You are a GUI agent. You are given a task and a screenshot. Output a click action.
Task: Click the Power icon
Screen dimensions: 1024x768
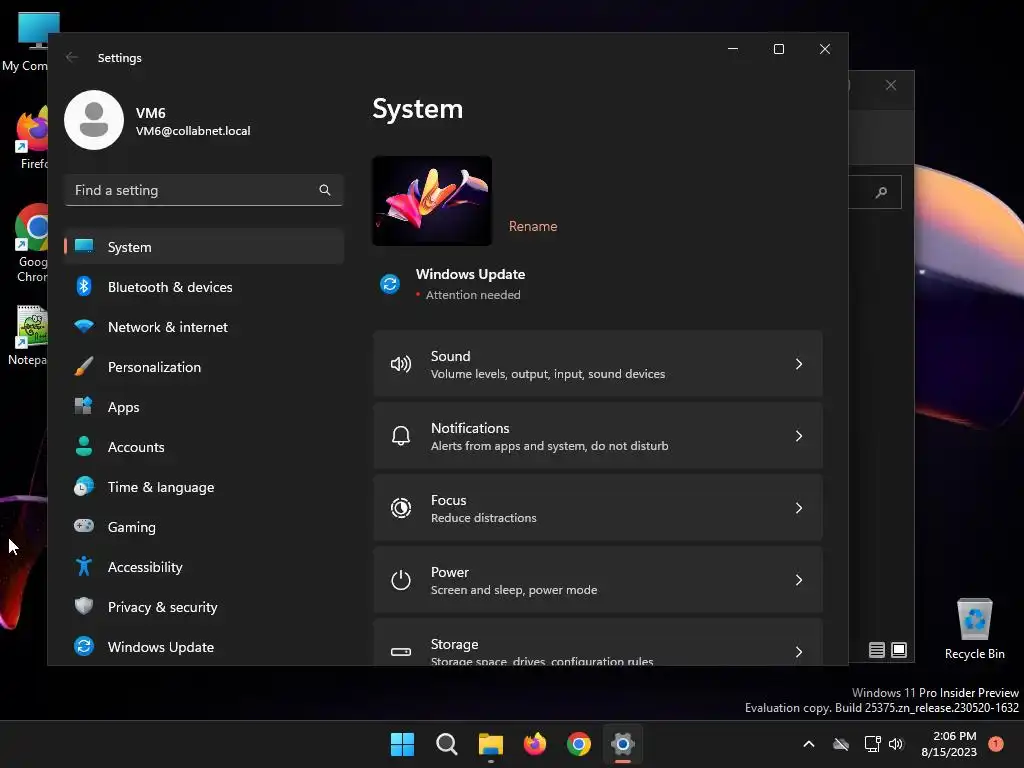coord(401,579)
